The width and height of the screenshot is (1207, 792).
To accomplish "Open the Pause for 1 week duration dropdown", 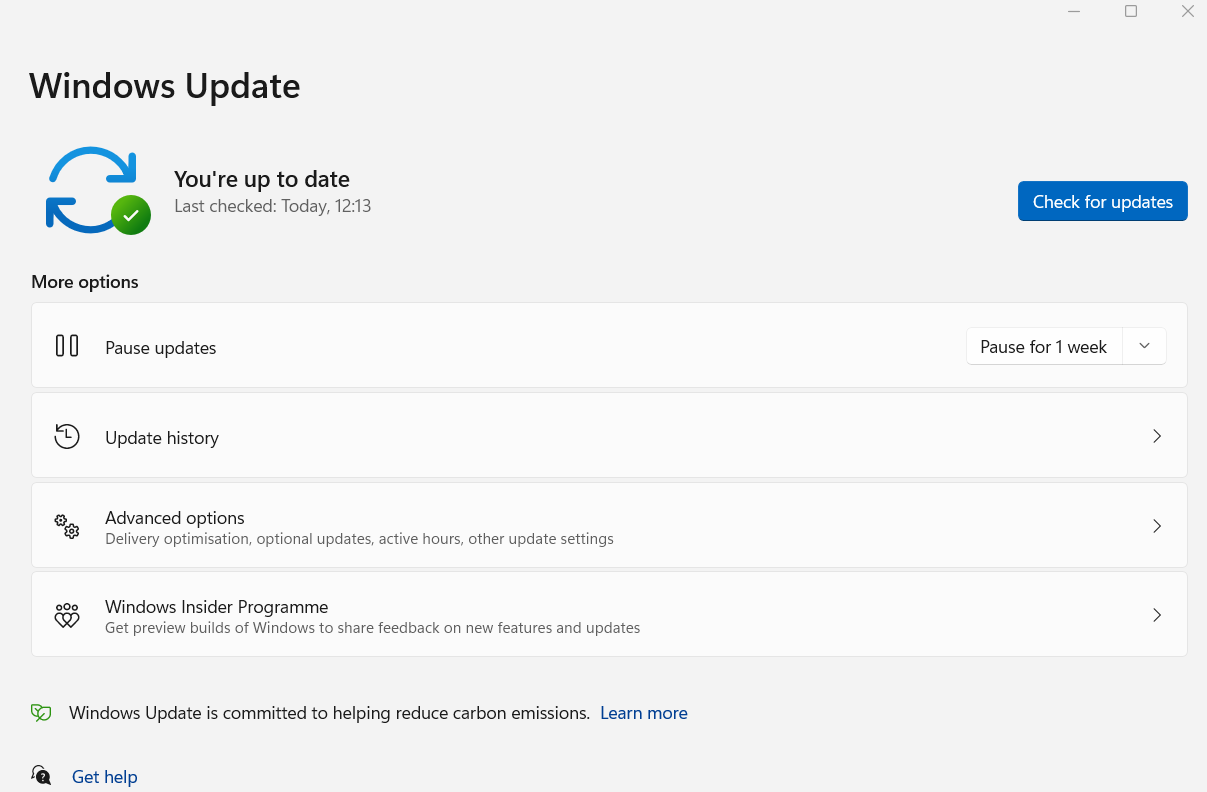I will point(1144,346).
